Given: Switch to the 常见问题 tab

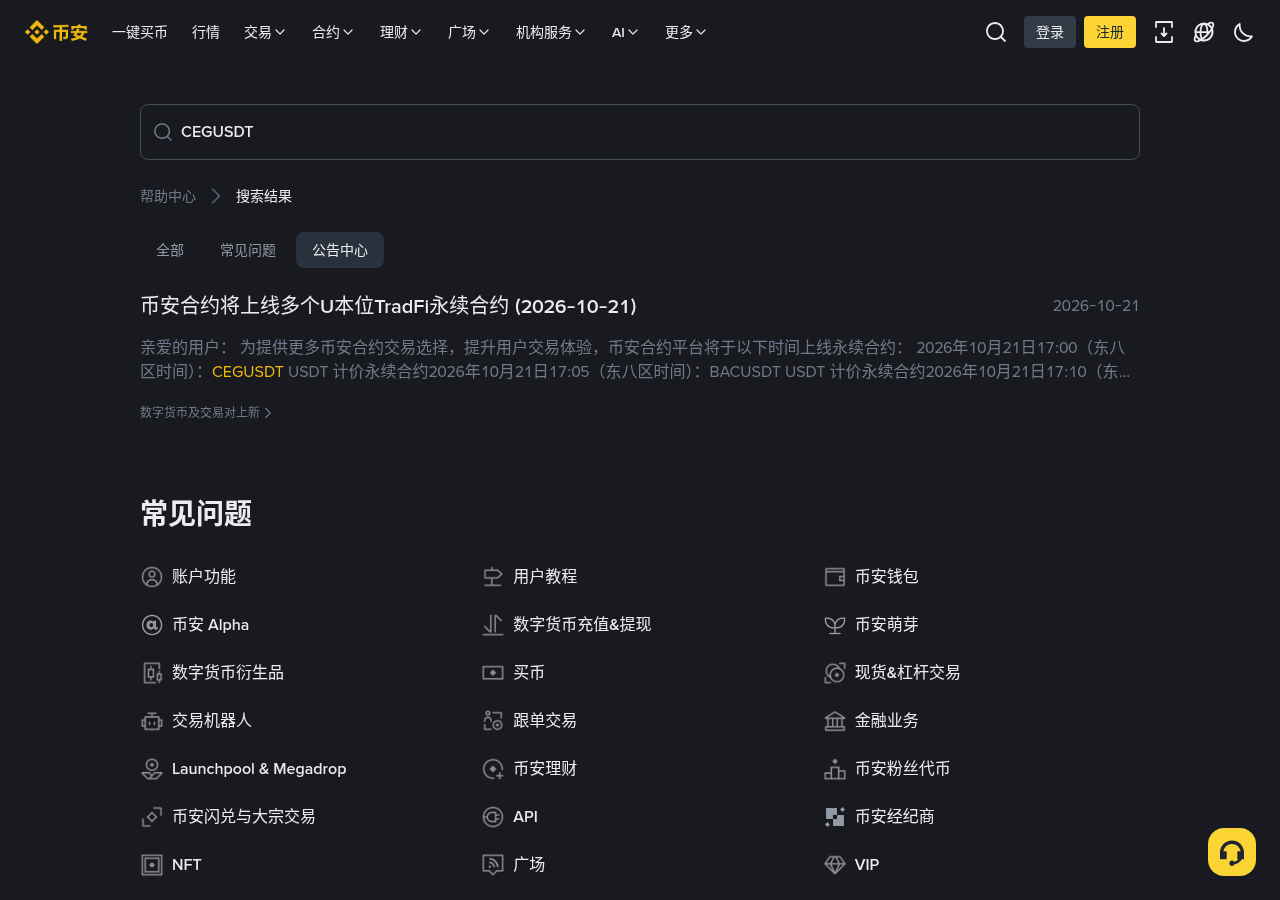Looking at the screenshot, I should pos(248,250).
